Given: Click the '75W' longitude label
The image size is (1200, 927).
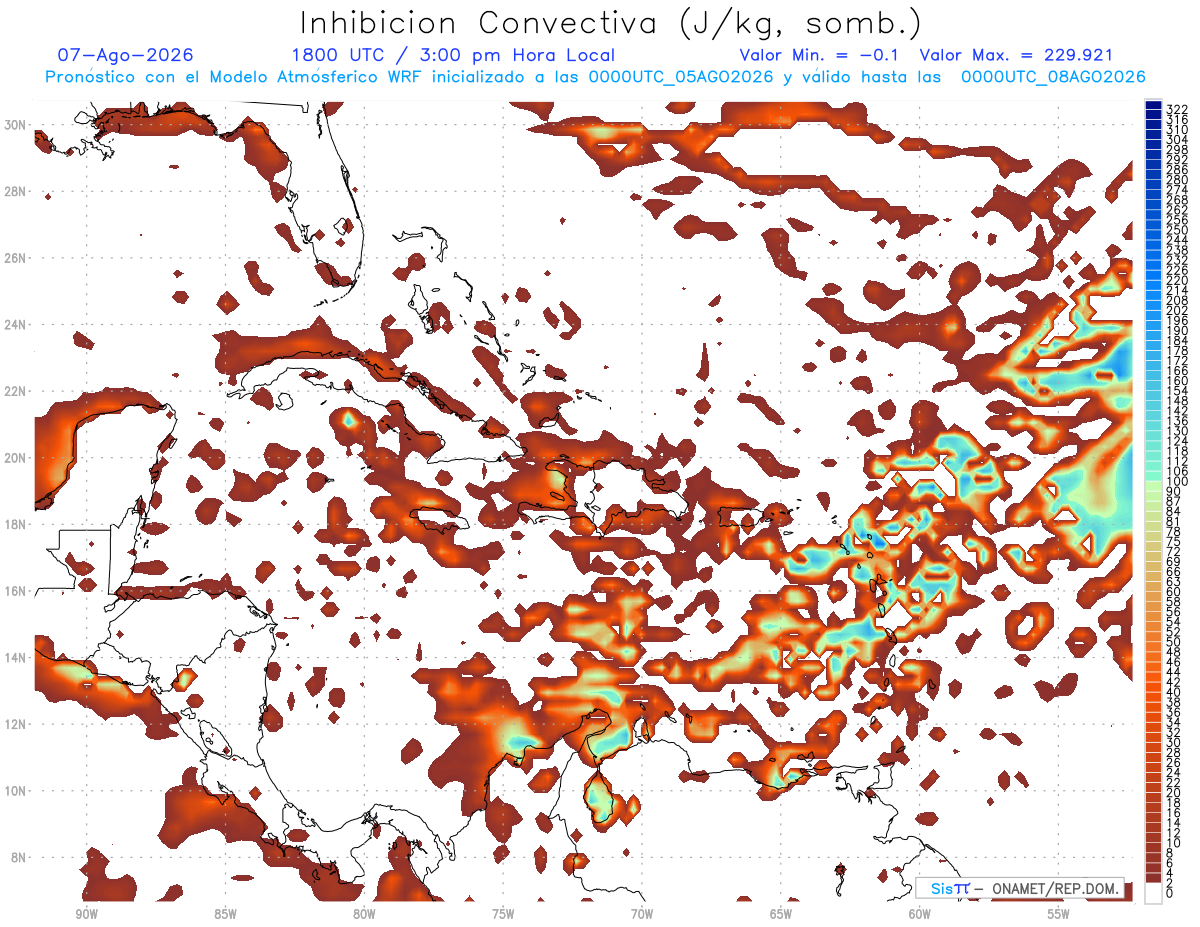Looking at the screenshot, I should (x=503, y=914).
